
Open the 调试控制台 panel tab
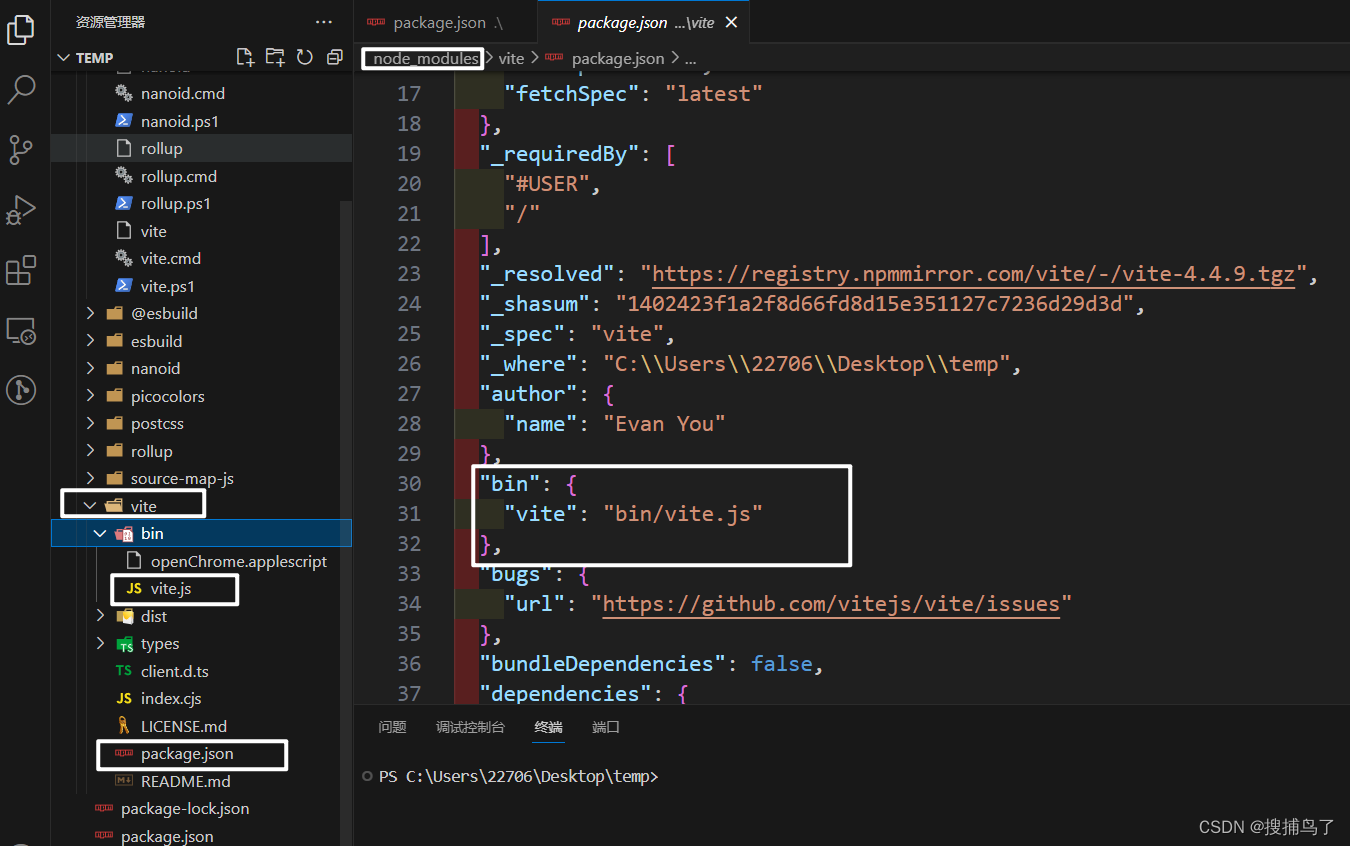pos(470,727)
